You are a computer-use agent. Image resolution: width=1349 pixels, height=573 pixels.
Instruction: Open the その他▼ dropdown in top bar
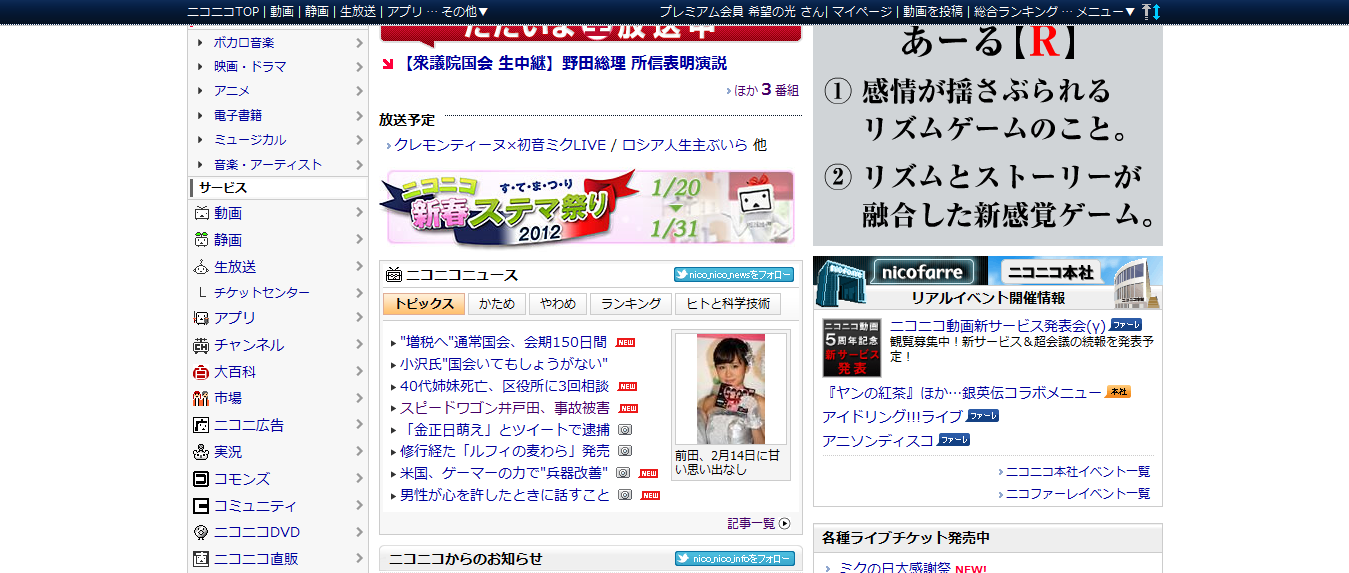465,11
